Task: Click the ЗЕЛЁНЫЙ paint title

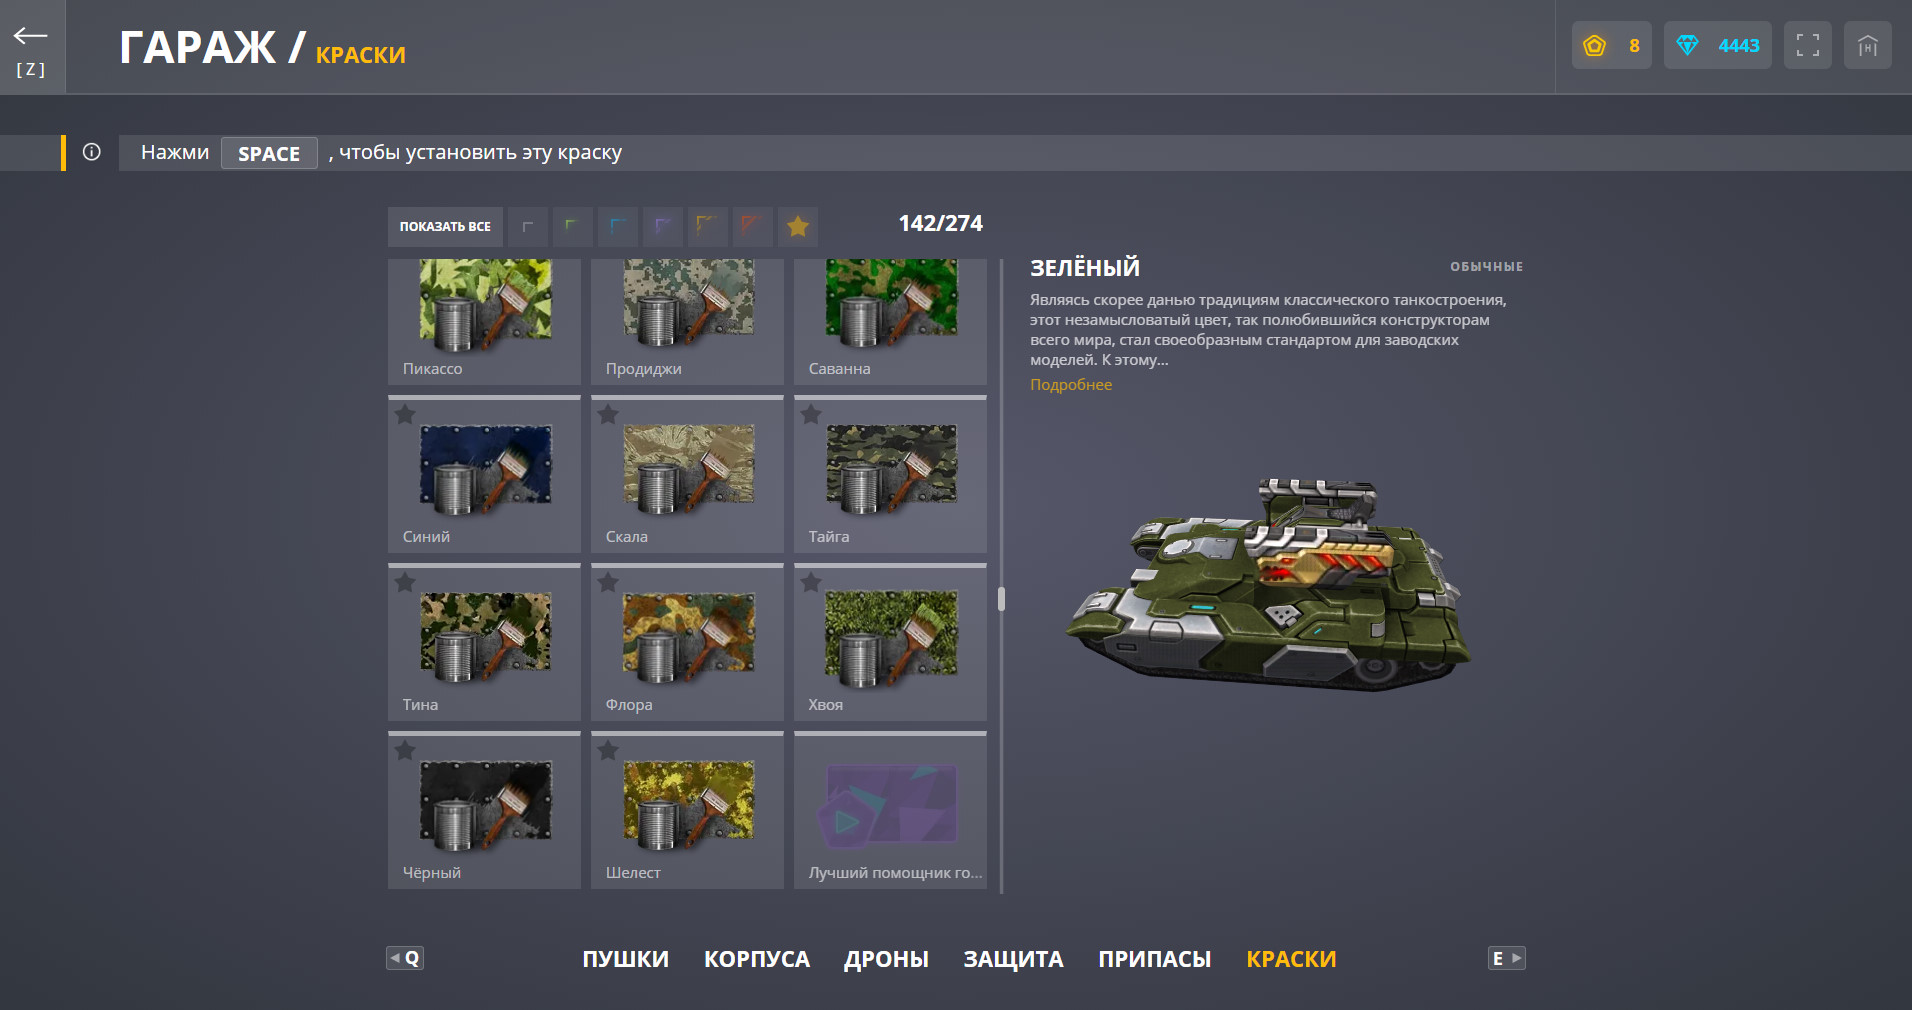Action: point(1085,267)
